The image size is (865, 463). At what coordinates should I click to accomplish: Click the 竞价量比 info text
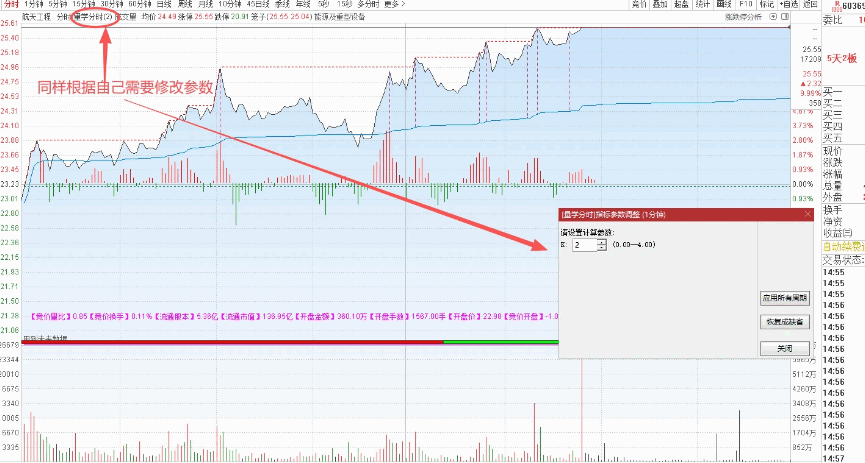[x=59, y=317]
